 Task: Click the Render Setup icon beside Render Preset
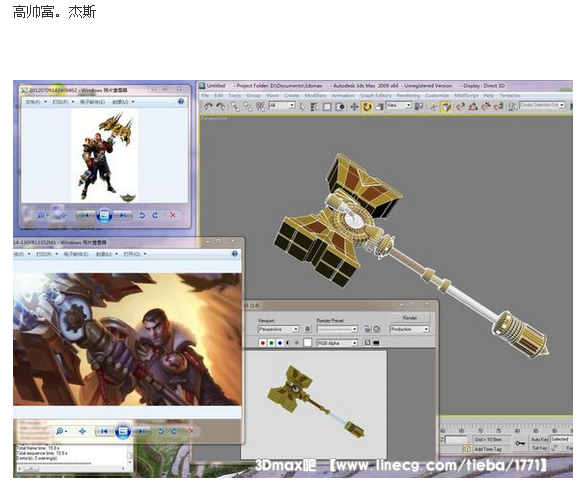coord(367,329)
